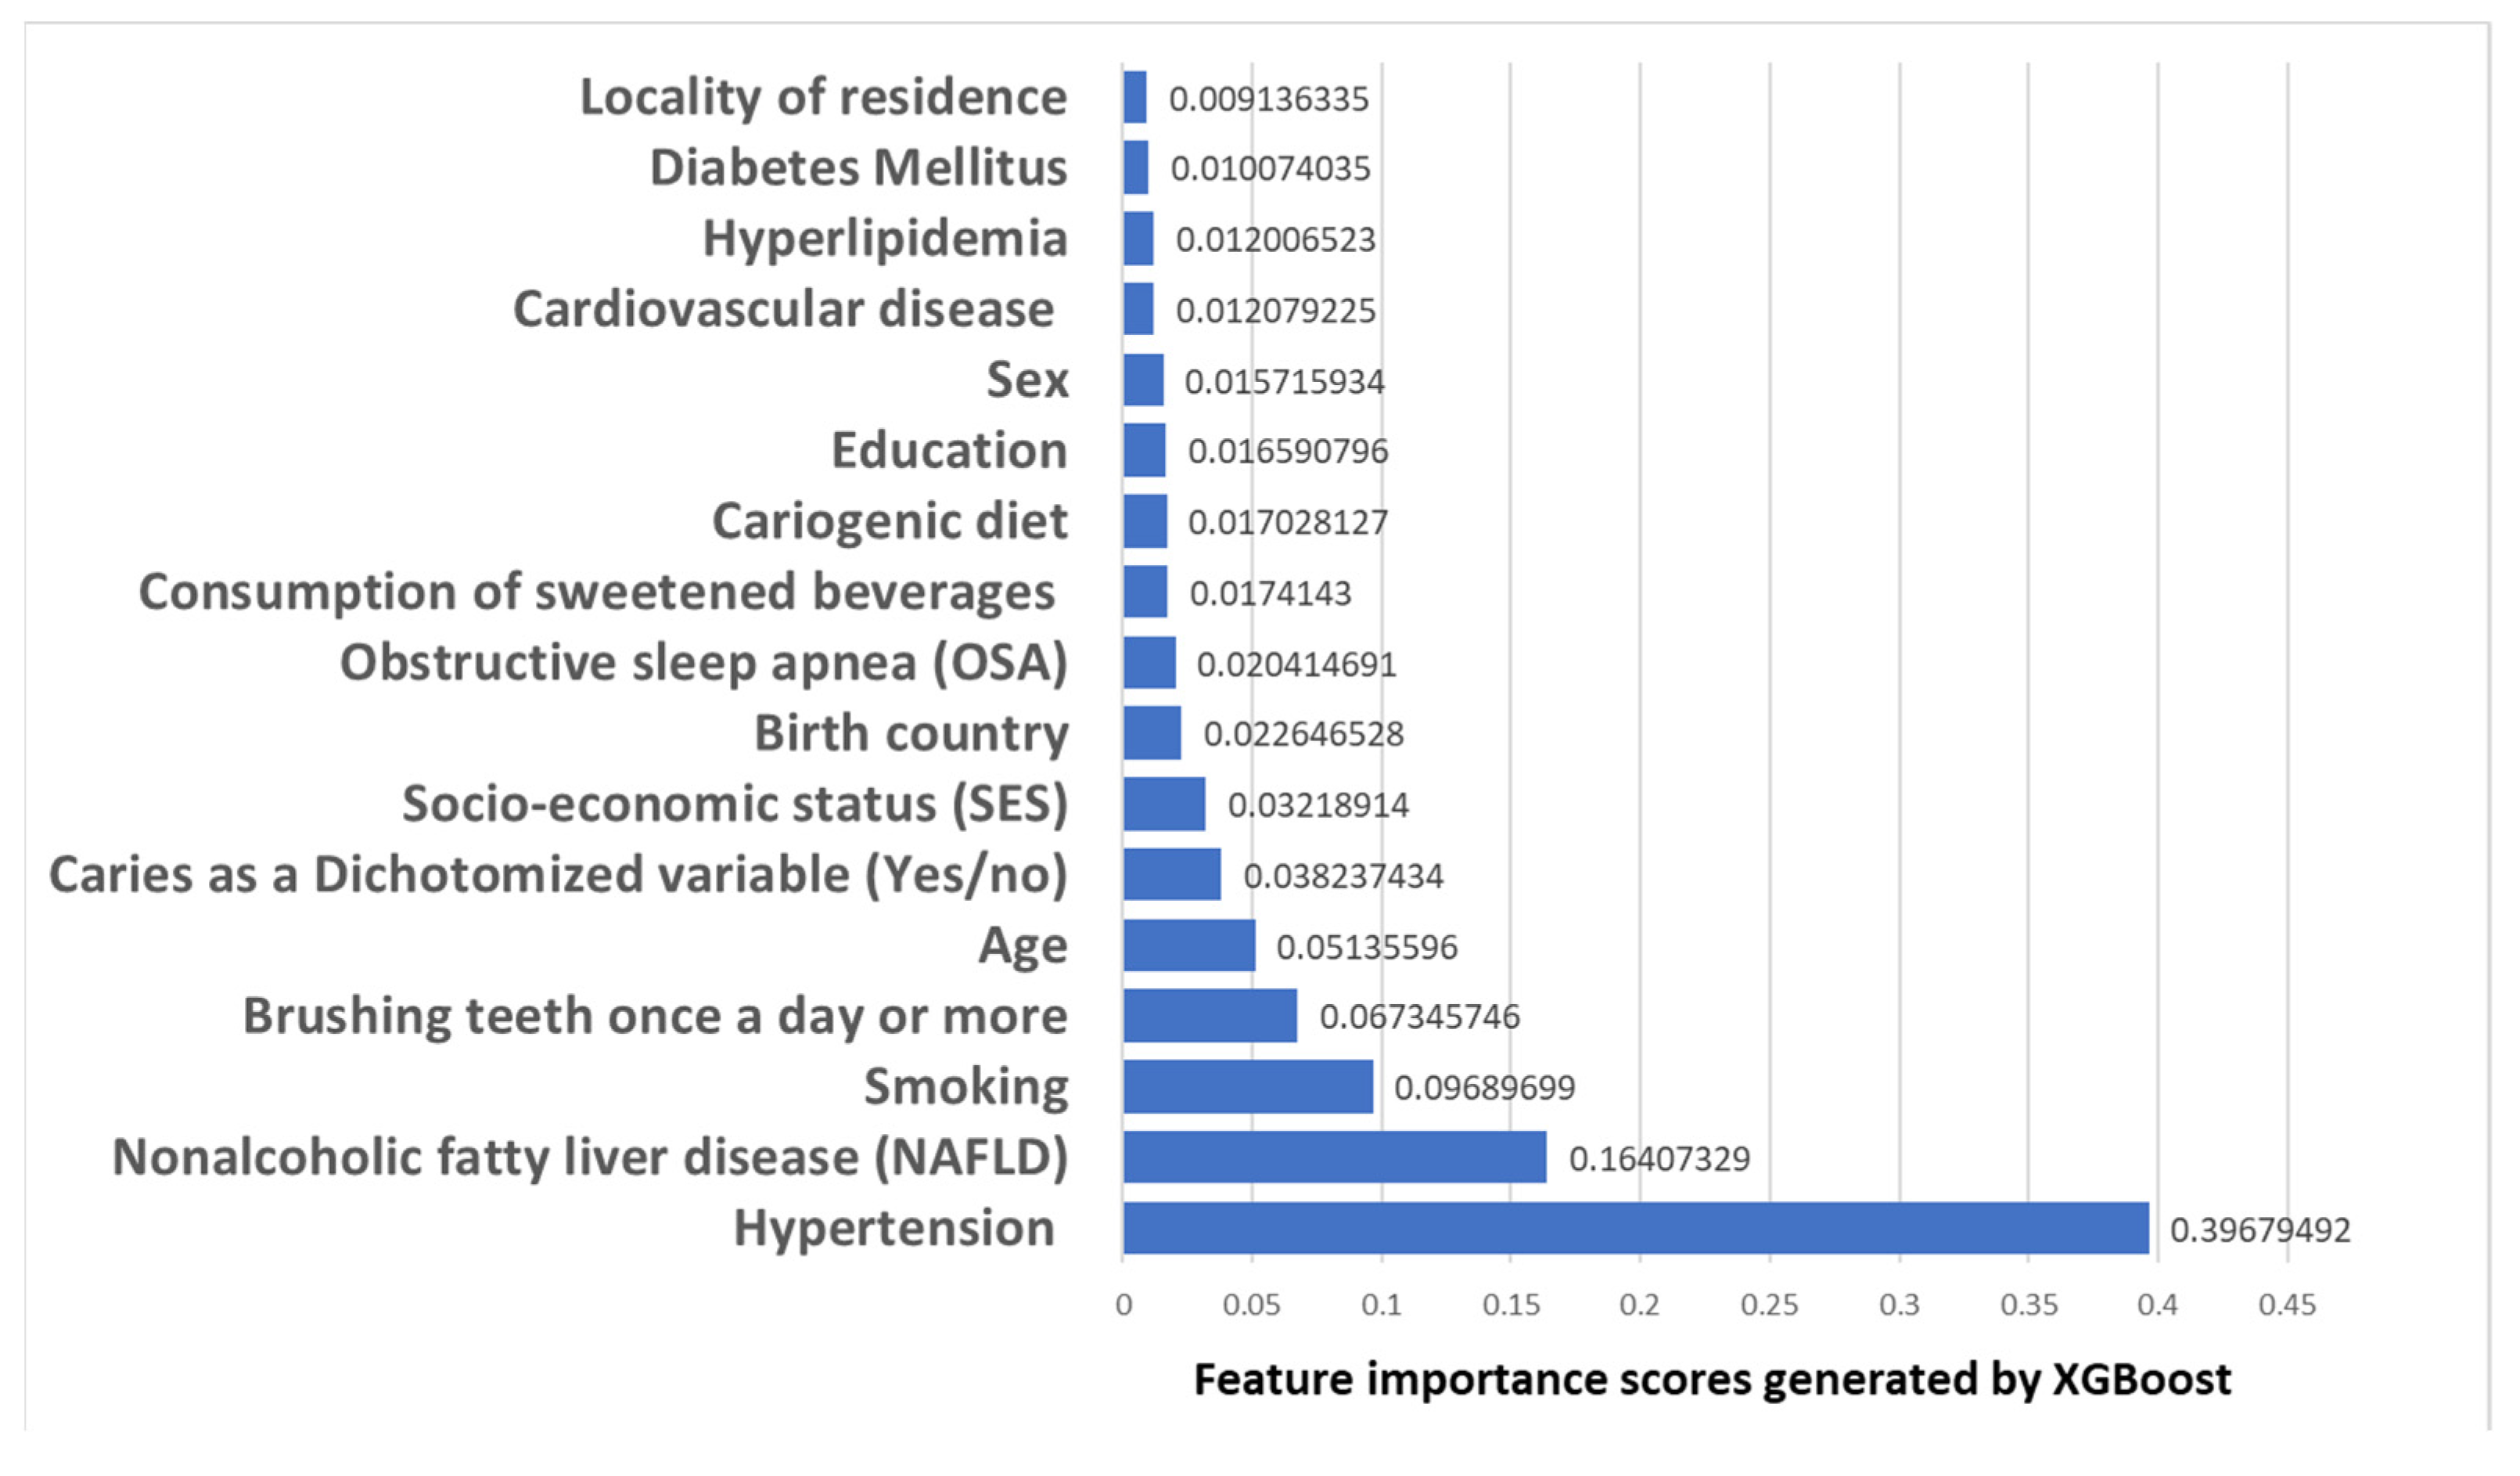This screenshot has width=2520, height=1476.
Task: Select the Hyperlipidemia label
Action: pyautogui.click(x=885, y=238)
